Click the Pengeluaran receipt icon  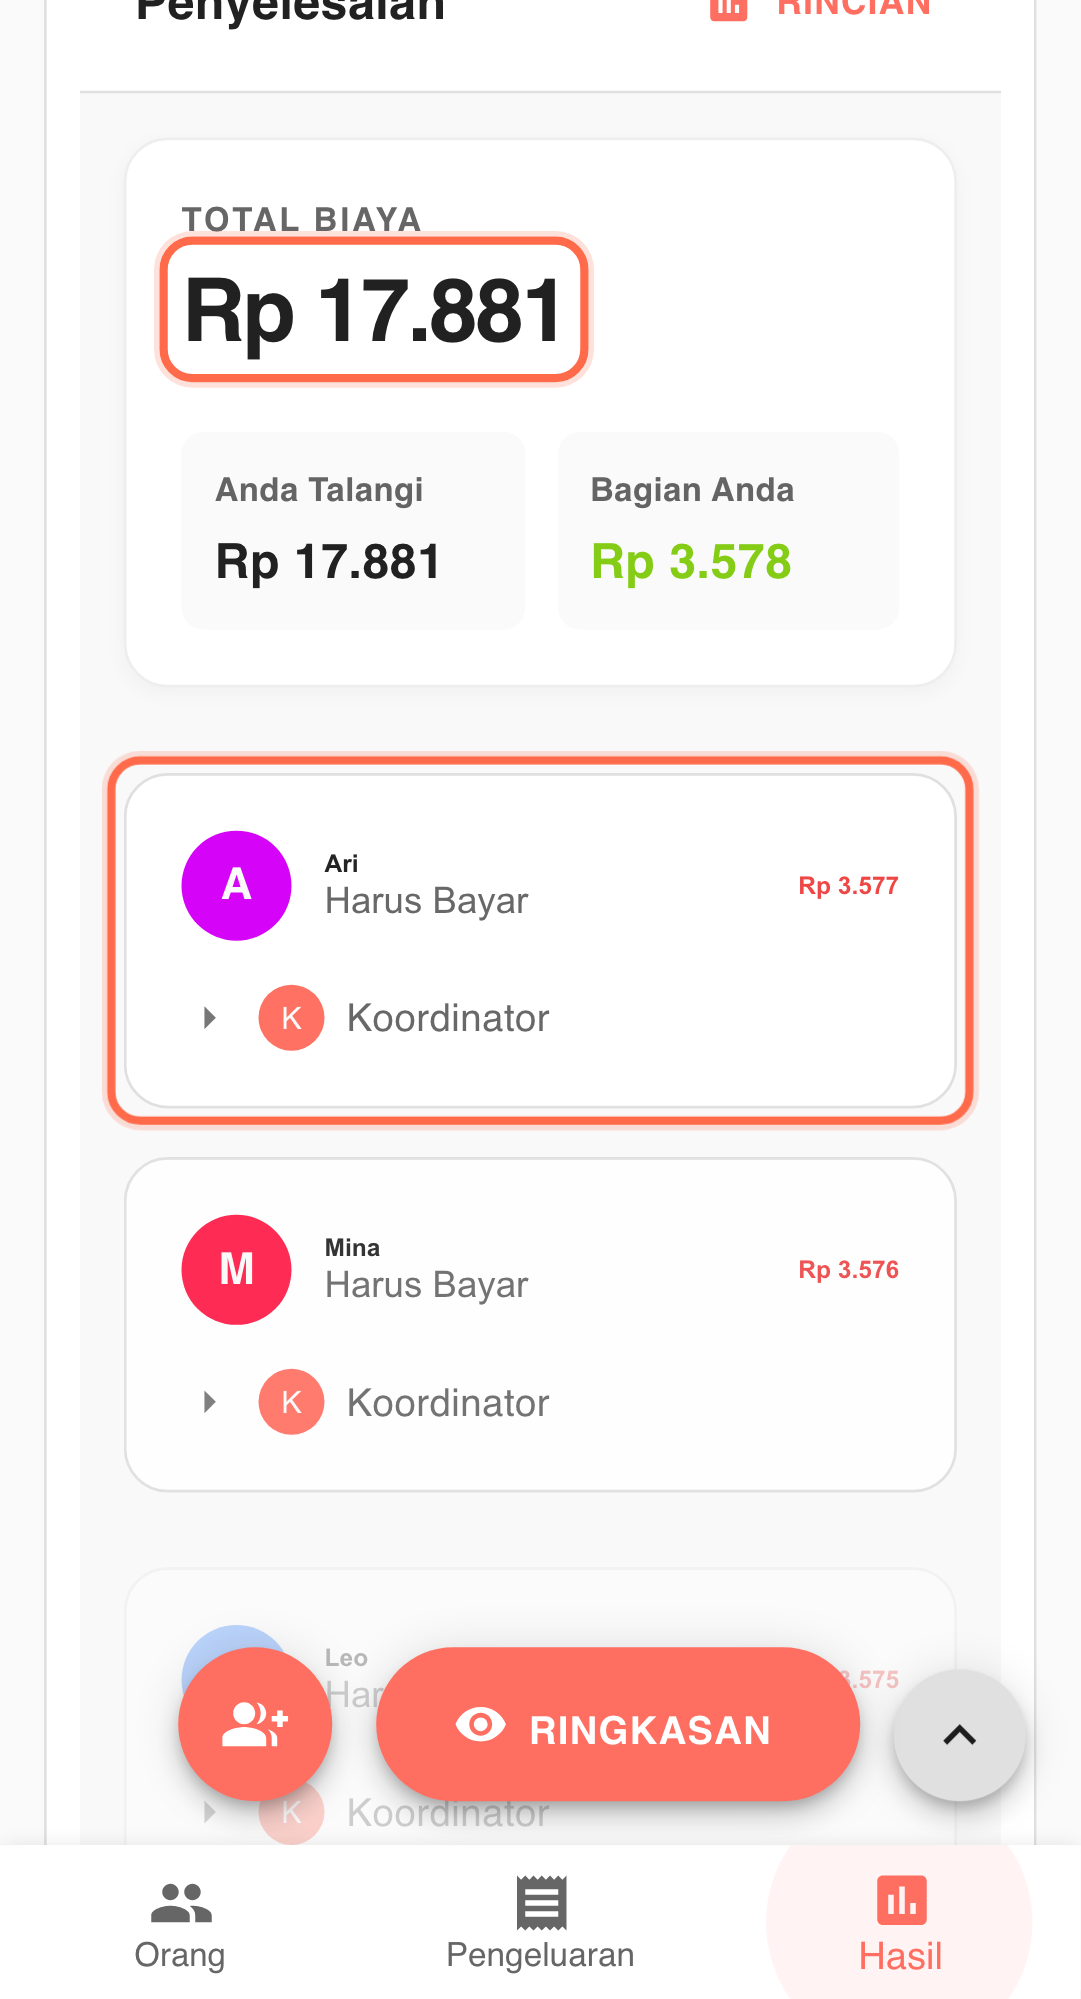[541, 1902]
